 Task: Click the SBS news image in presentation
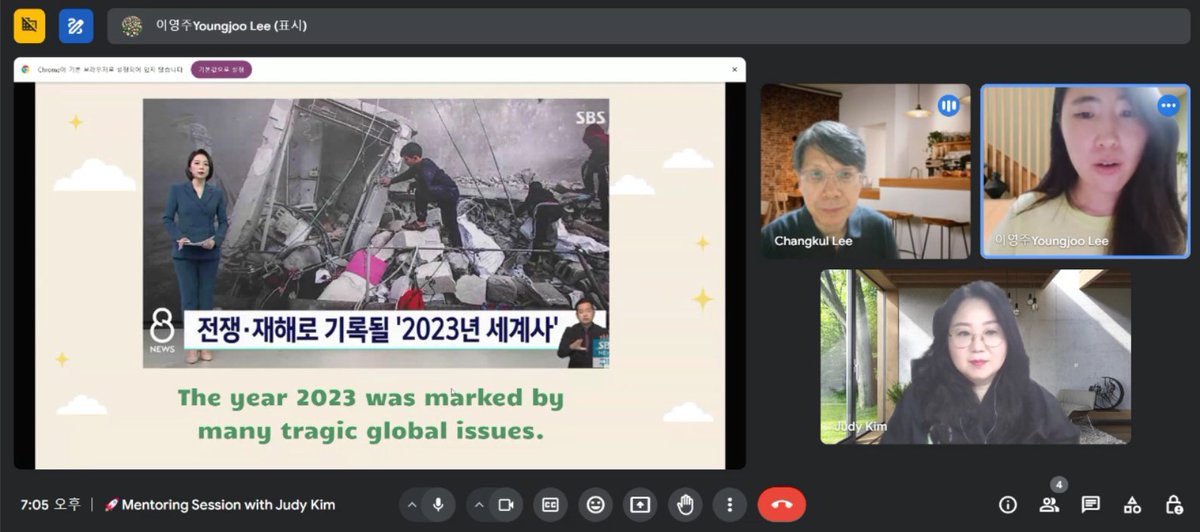376,233
